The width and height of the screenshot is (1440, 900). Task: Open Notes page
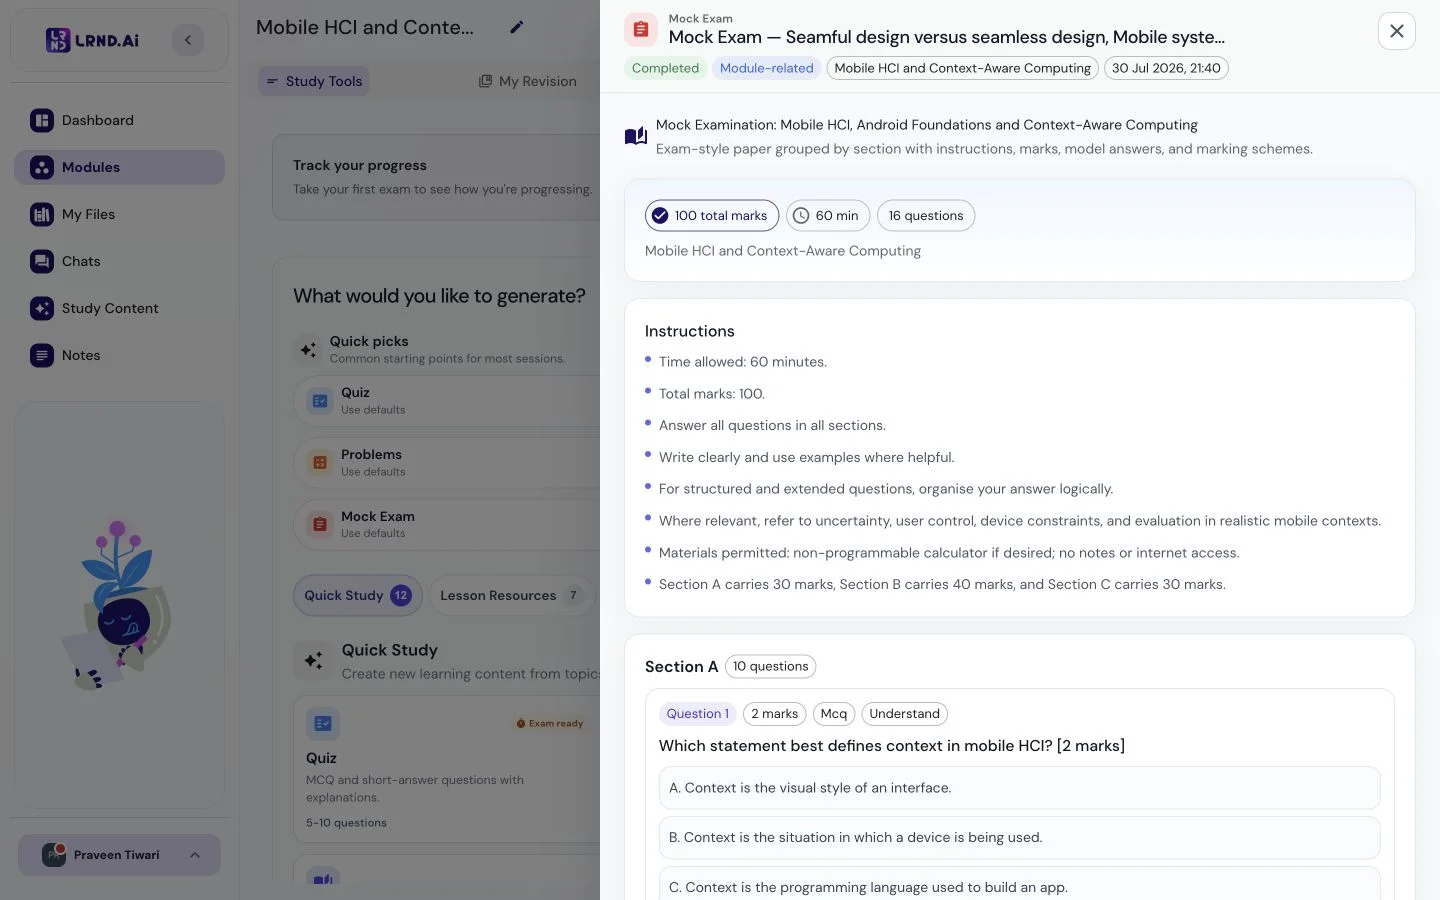[x=119, y=355]
